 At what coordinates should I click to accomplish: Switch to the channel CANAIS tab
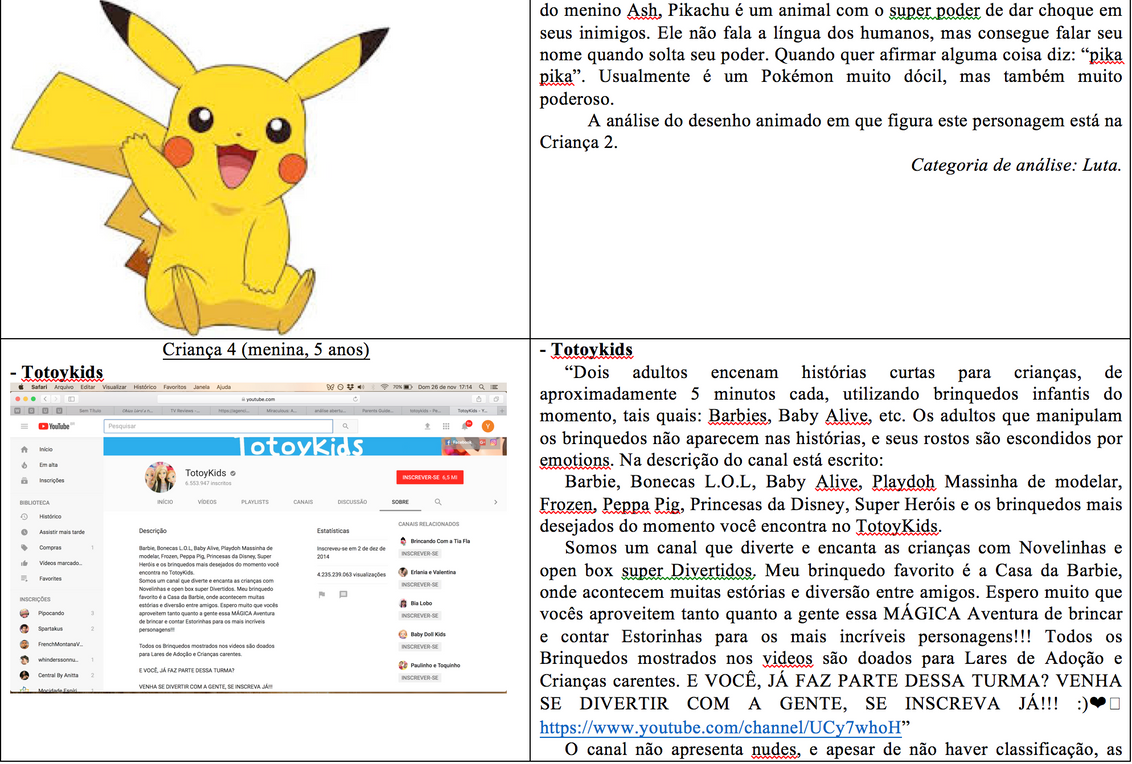(303, 502)
